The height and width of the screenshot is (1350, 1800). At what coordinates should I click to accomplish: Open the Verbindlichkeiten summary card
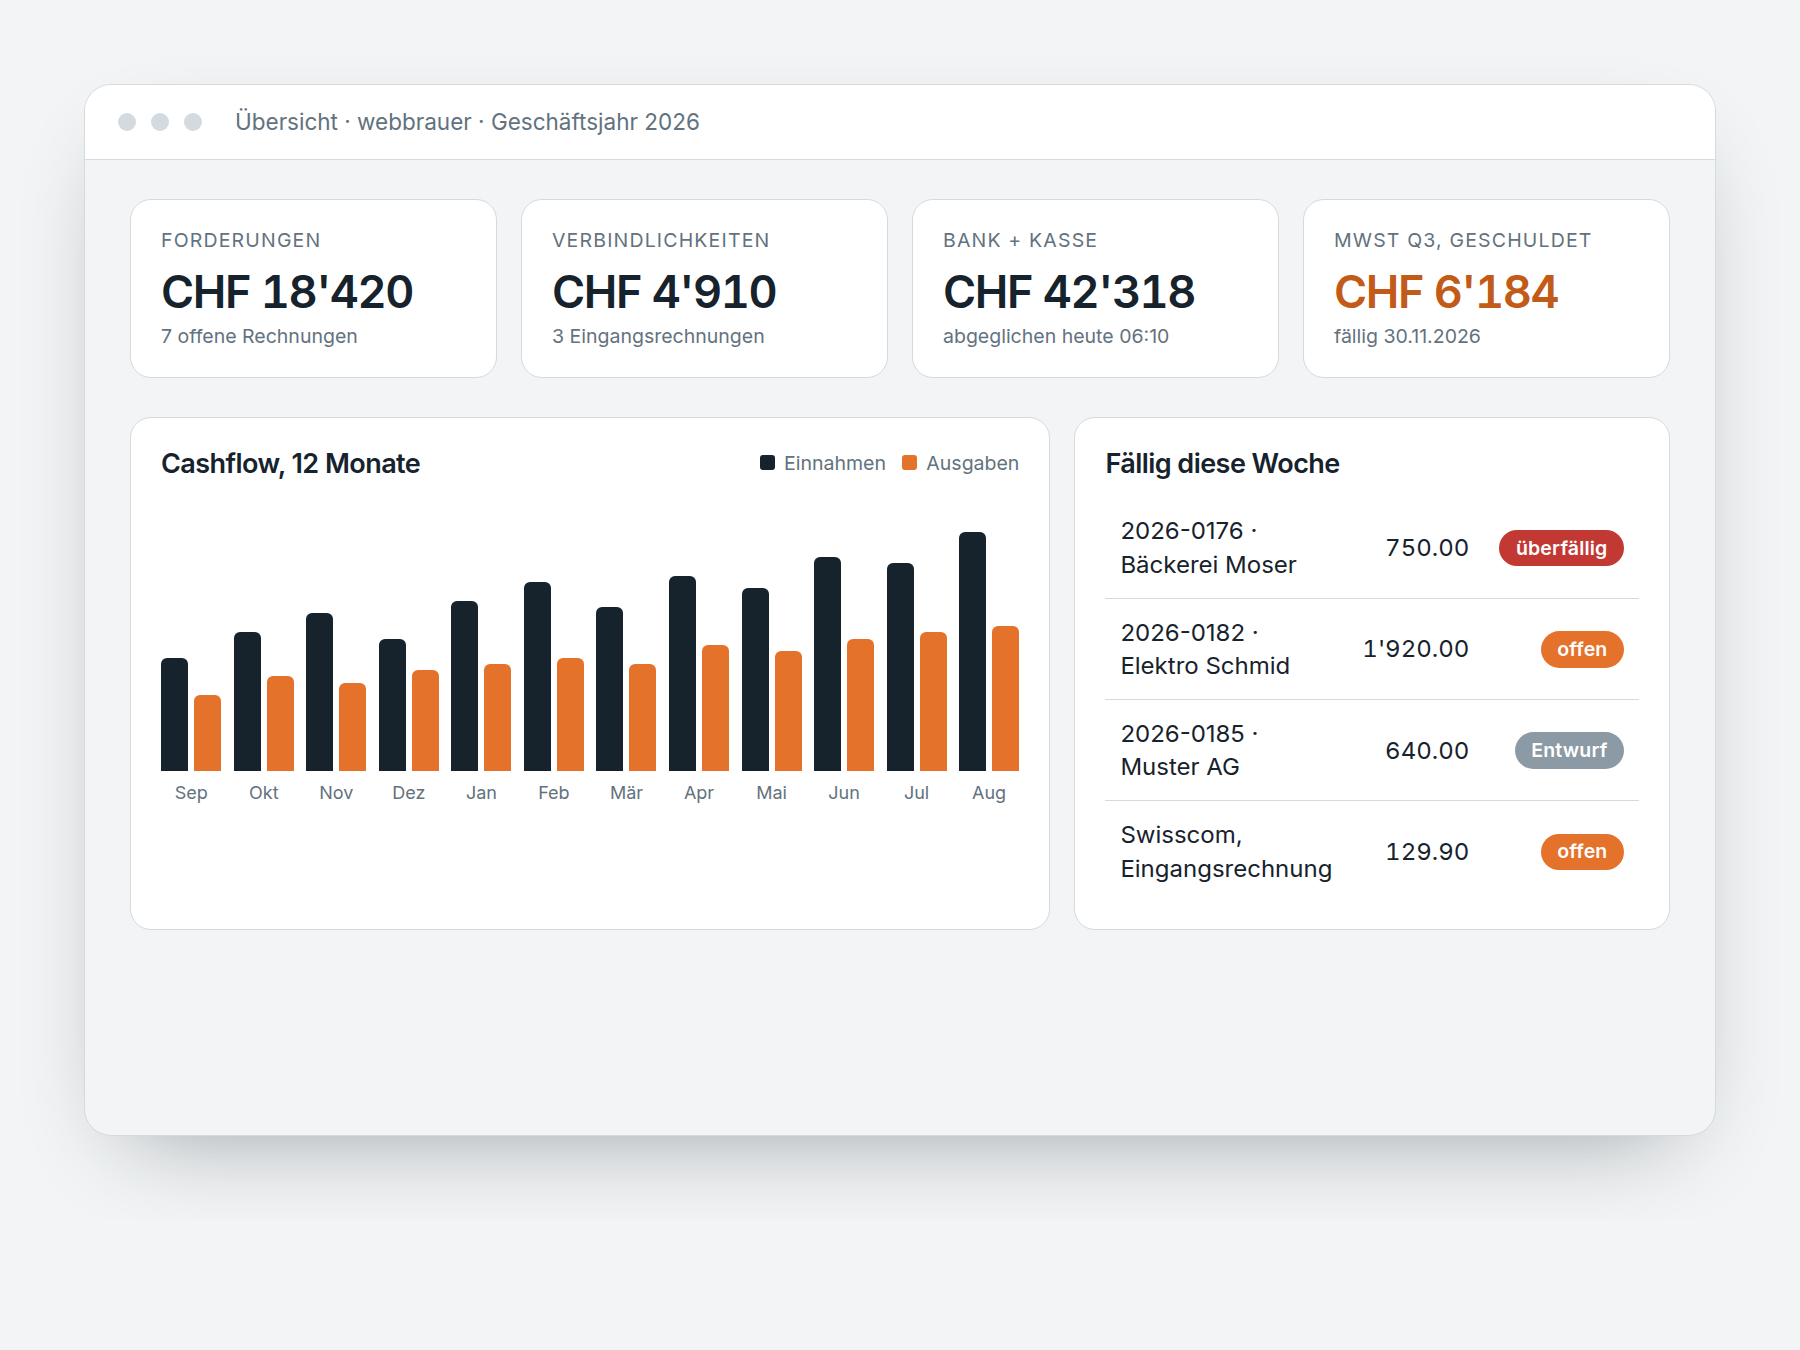pyautogui.click(x=704, y=289)
